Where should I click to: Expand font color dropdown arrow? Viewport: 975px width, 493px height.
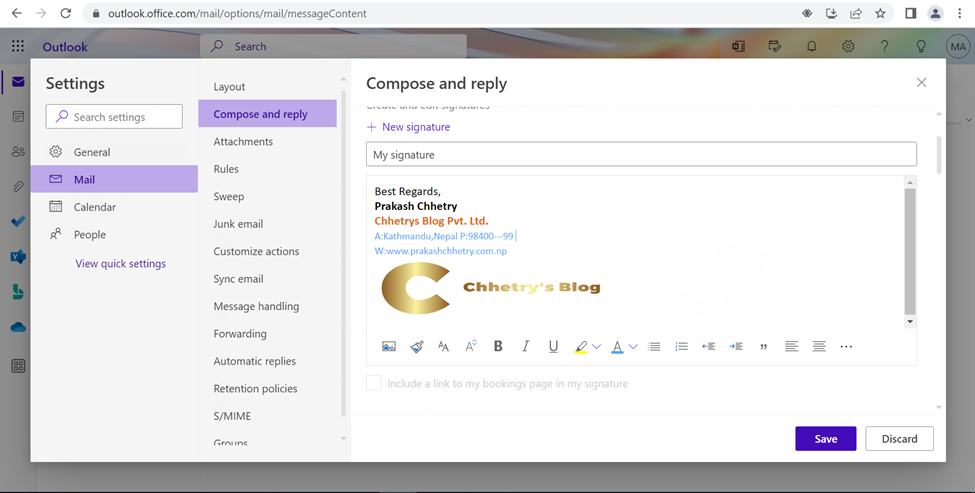(x=633, y=347)
